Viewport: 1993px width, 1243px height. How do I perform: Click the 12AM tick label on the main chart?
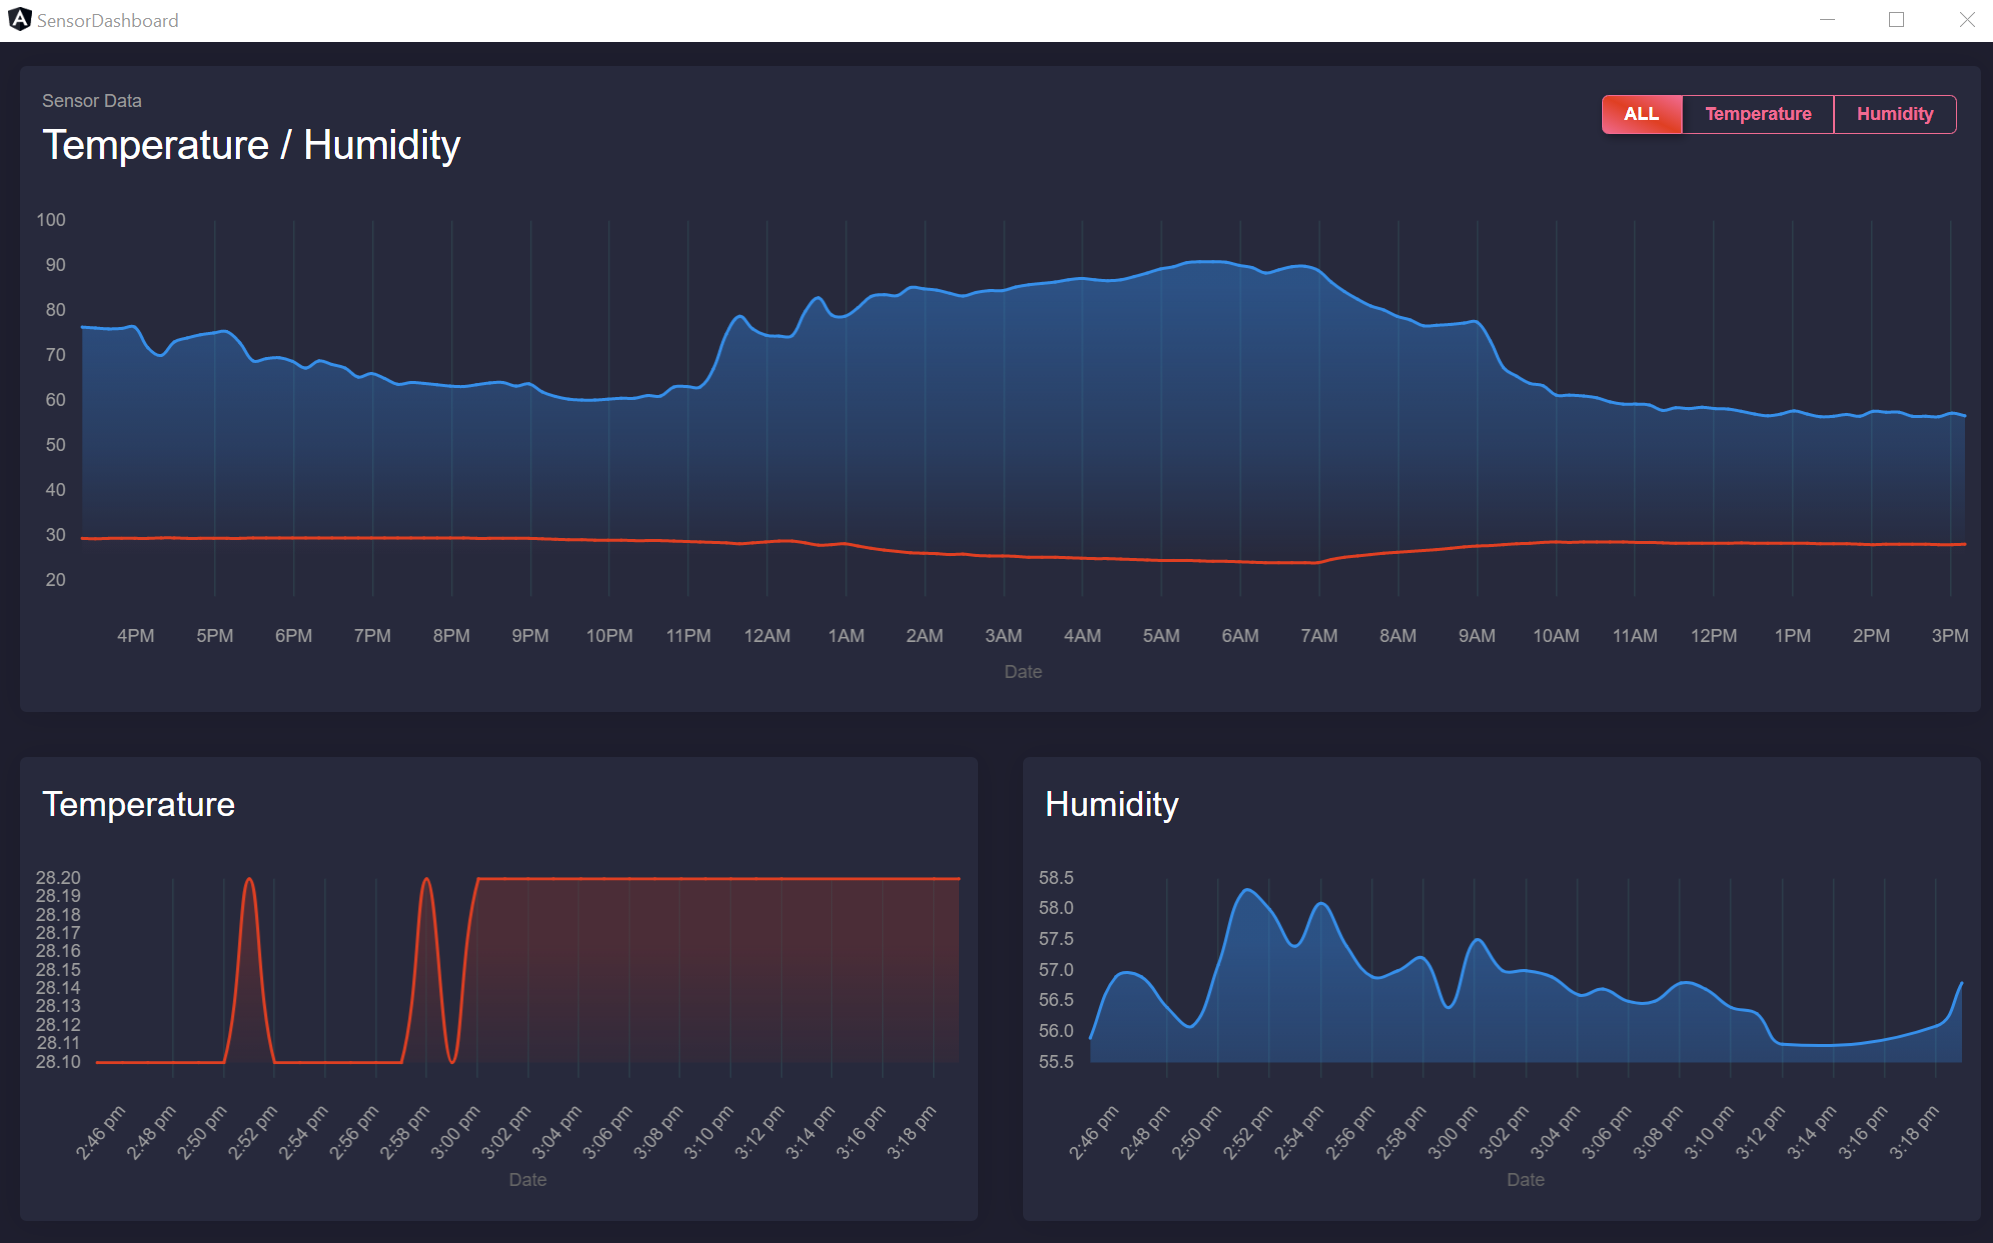coord(768,635)
